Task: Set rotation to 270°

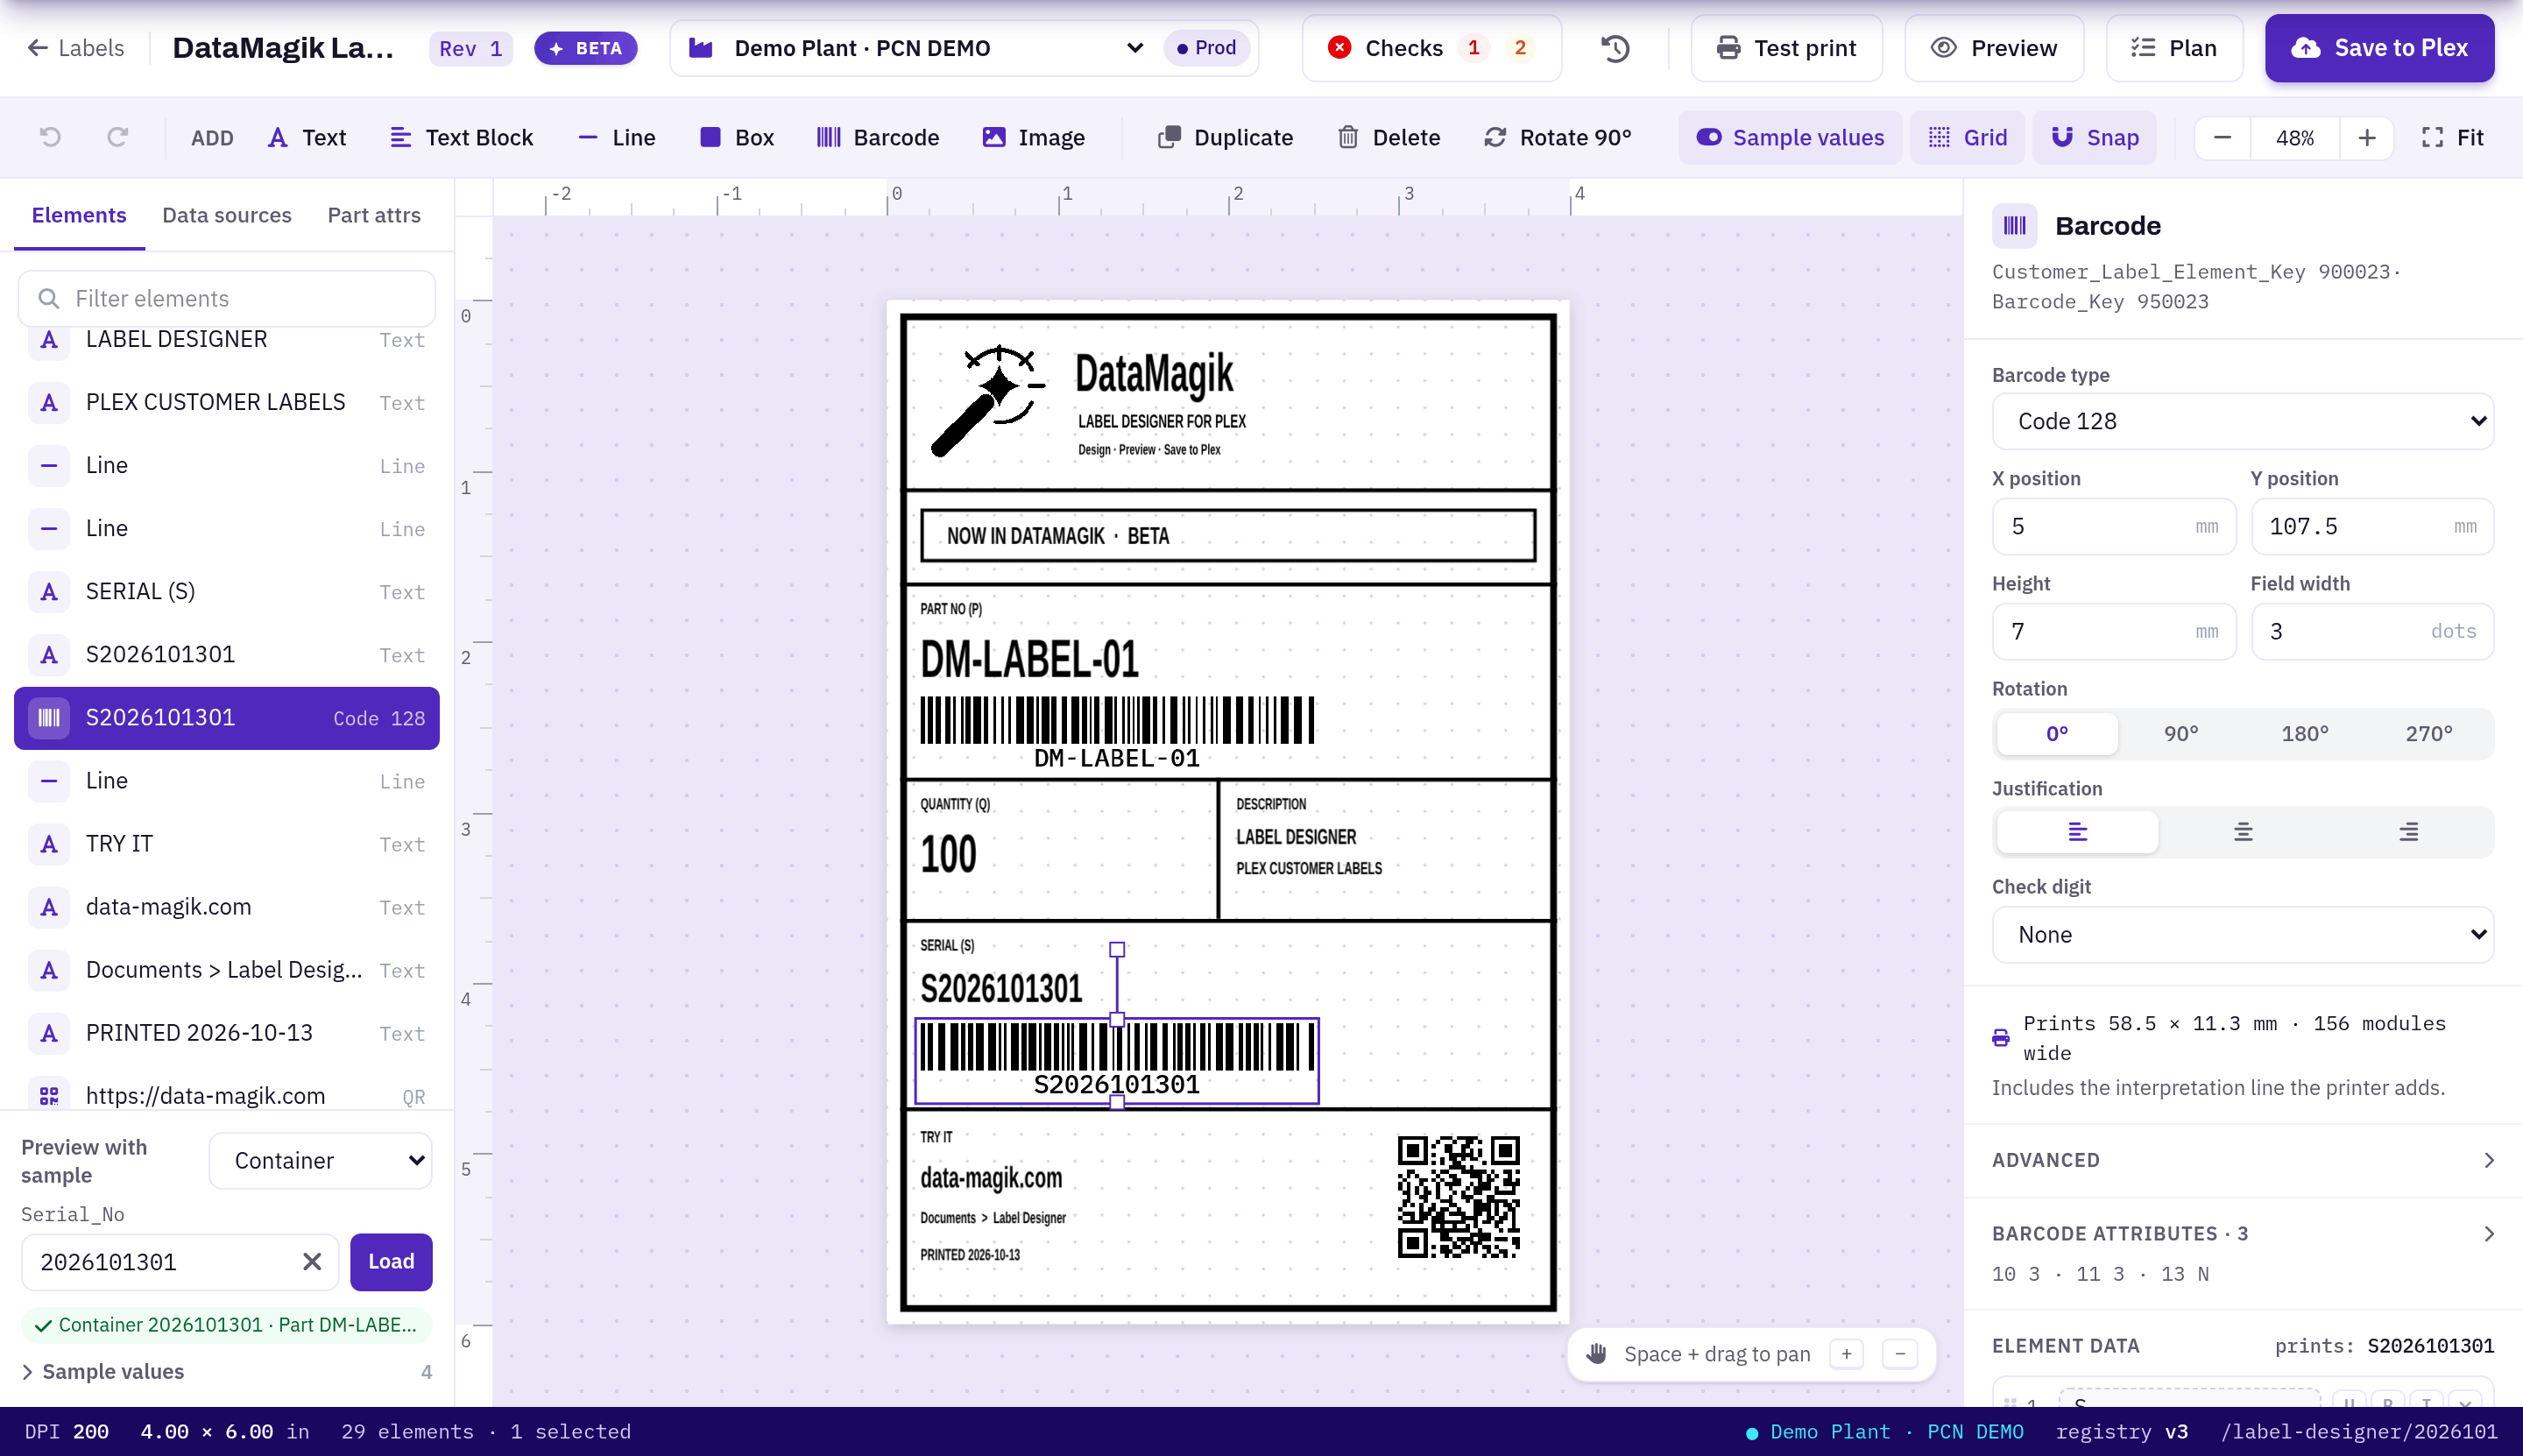Action: click(2429, 733)
